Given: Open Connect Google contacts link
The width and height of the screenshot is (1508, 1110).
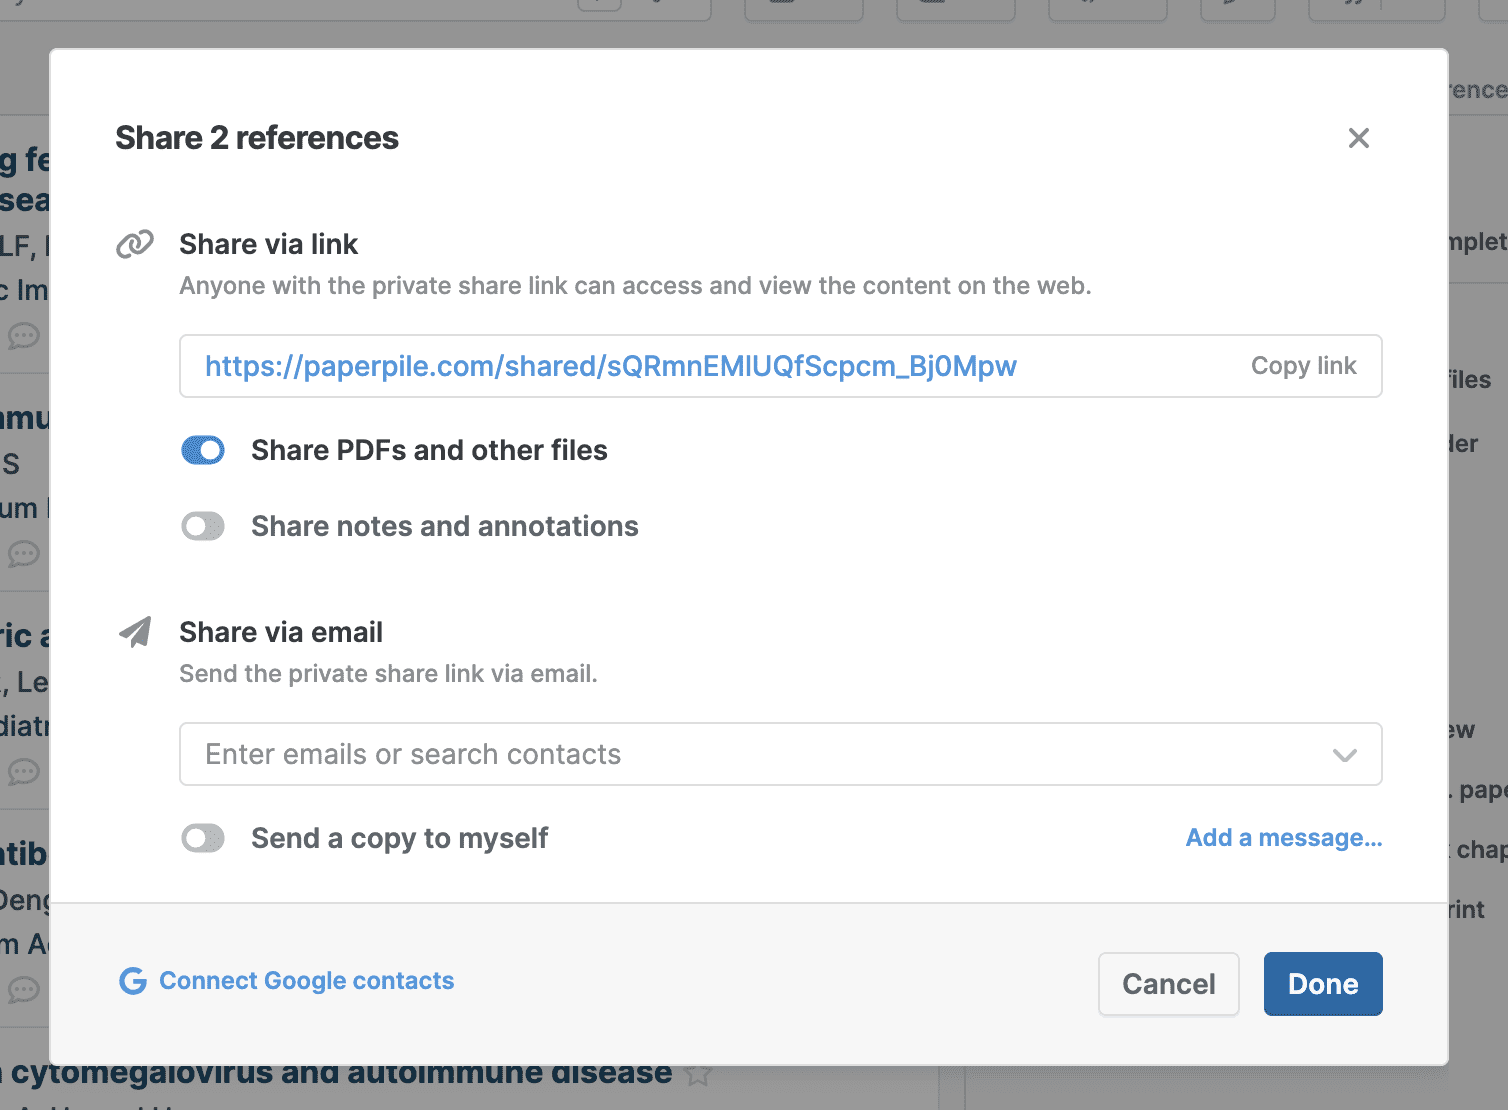Looking at the screenshot, I should pos(306,981).
